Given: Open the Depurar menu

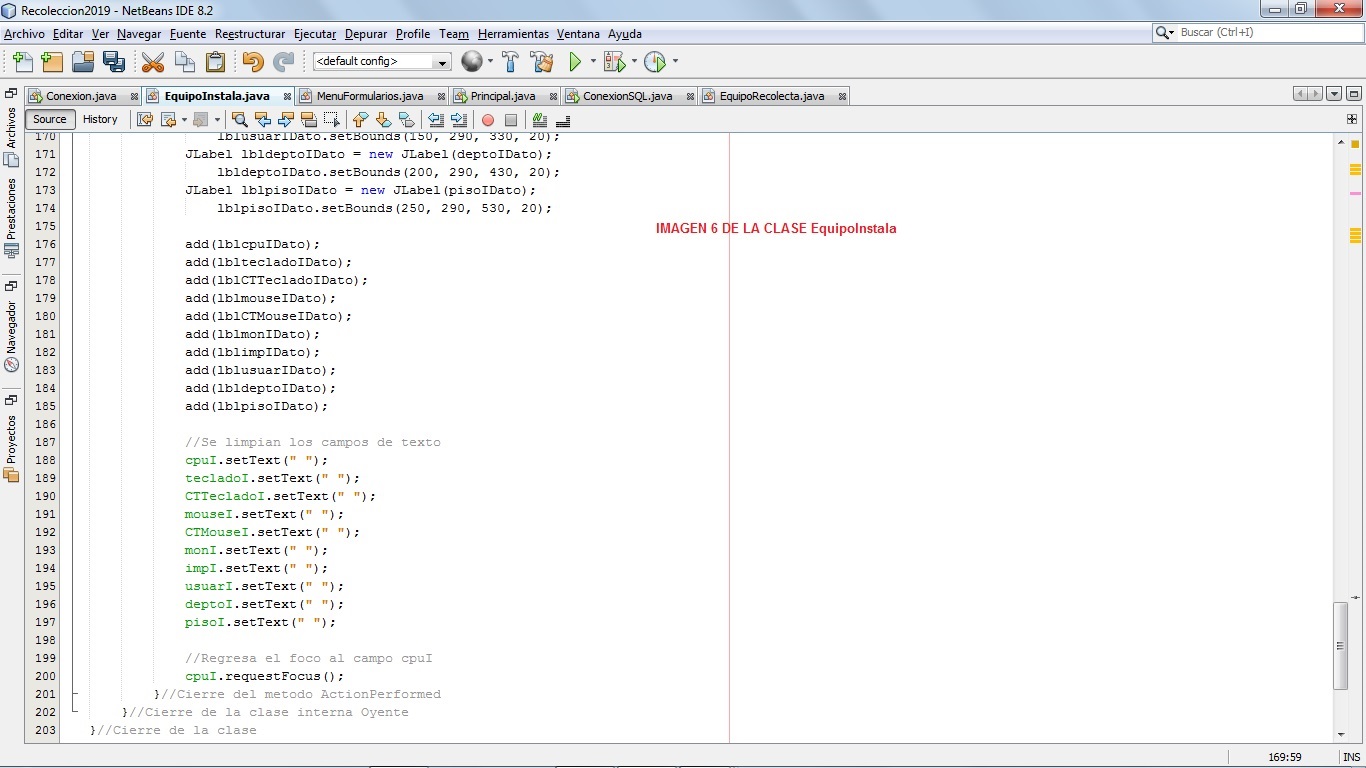Looking at the screenshot, I should (366, 34).
